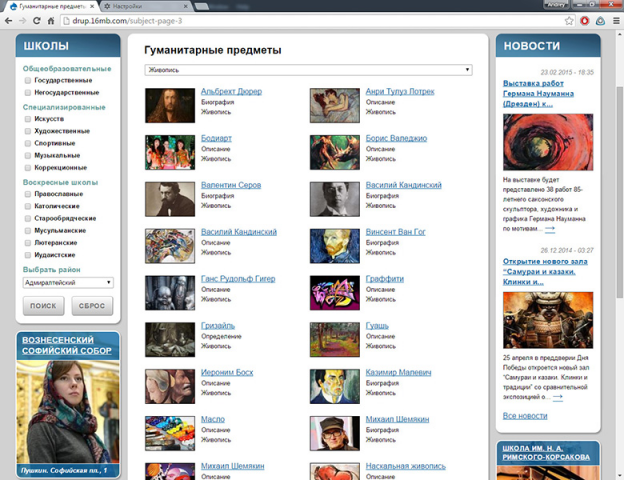Open Школа им. Римского-Корсакова banner link
Image resolution: width=624 pixels, height=480 pixels.
pos(546,453)
